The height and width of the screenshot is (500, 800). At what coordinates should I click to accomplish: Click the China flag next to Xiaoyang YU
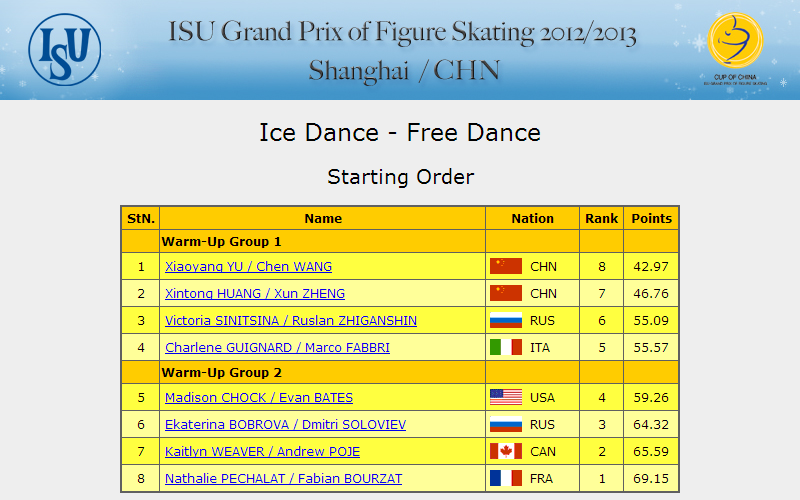click(x=506, y=266)
